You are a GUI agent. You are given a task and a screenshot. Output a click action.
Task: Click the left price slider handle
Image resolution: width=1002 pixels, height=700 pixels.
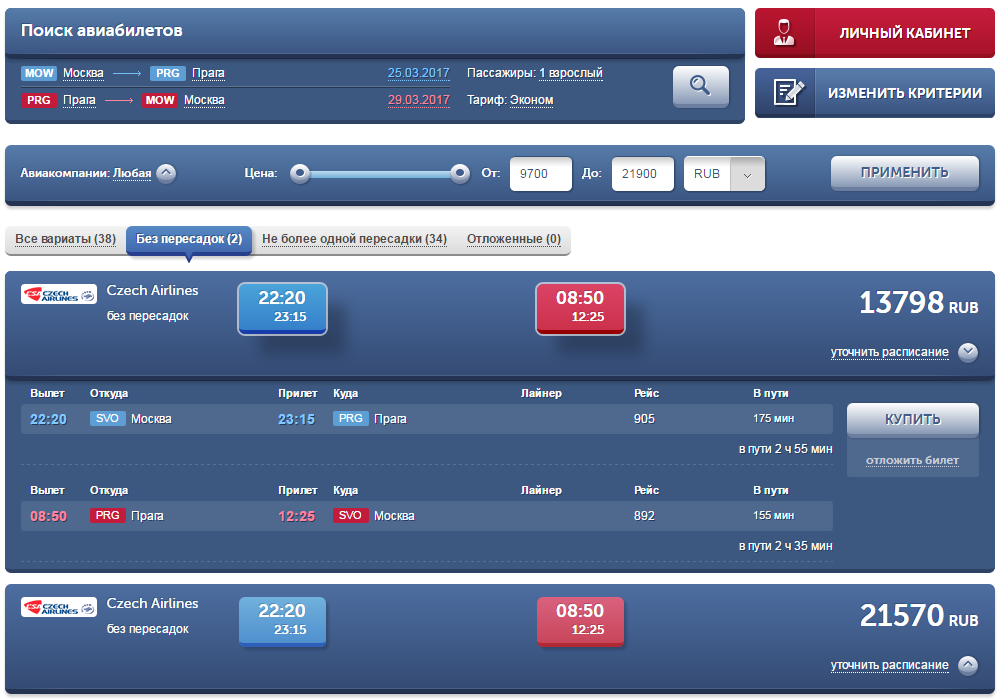click(299, 173)
